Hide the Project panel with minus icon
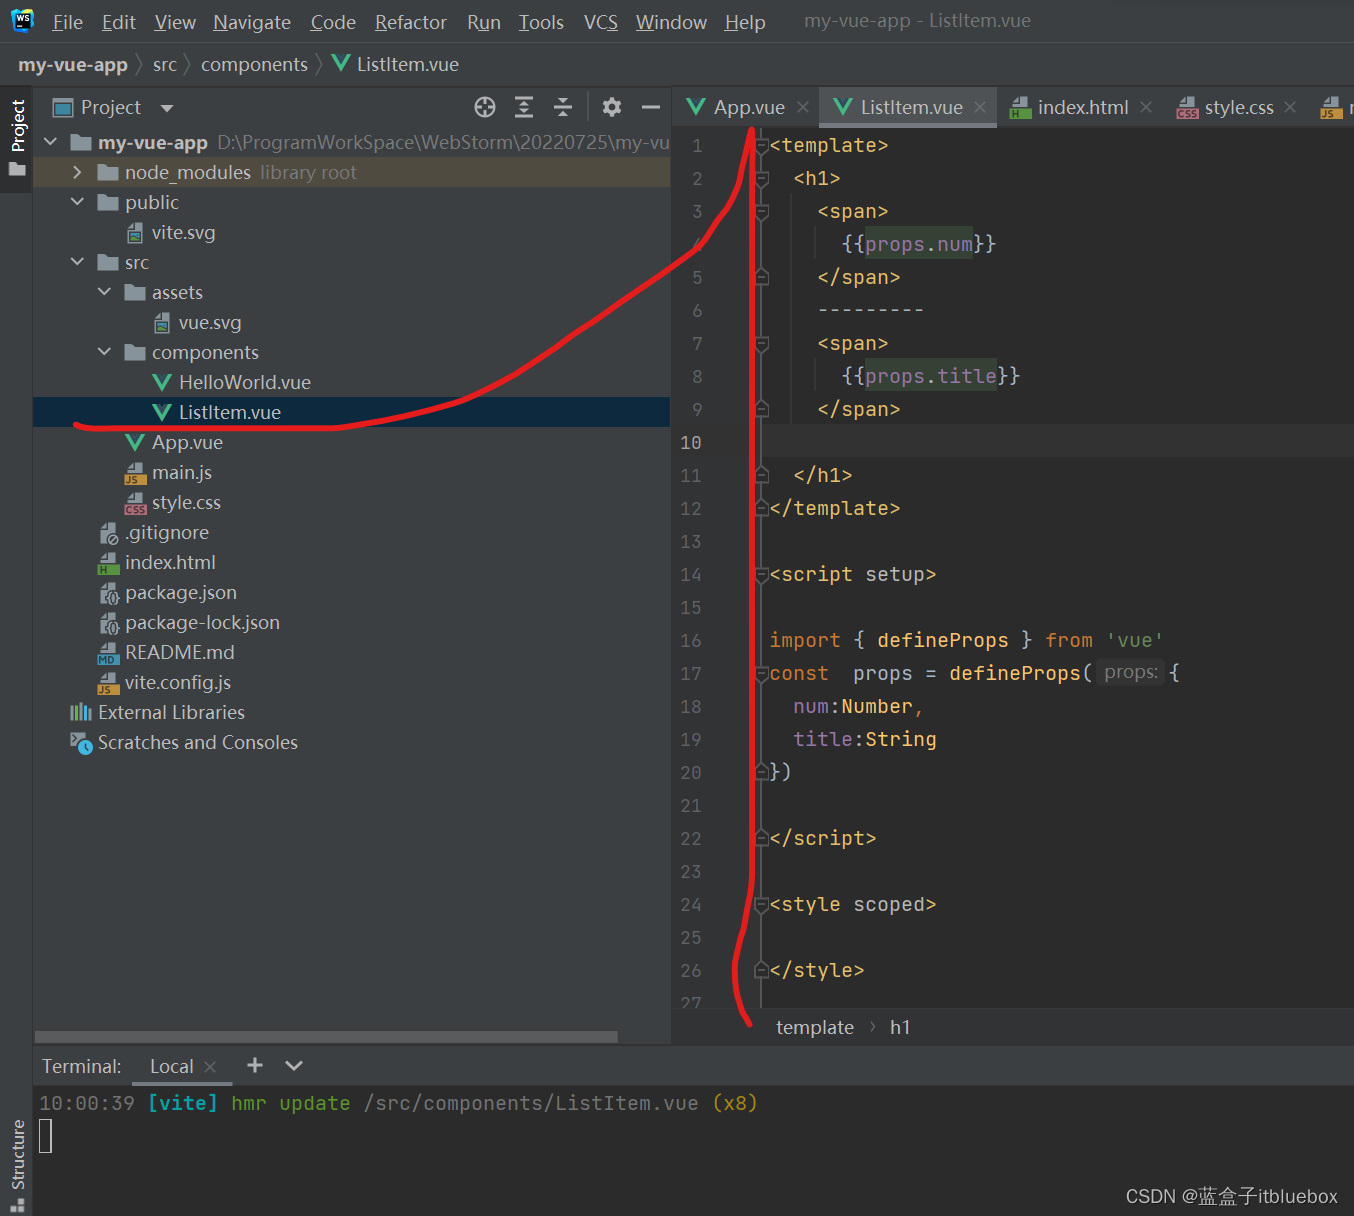This screenshot has width=1354, height=1216. [651, 107]
